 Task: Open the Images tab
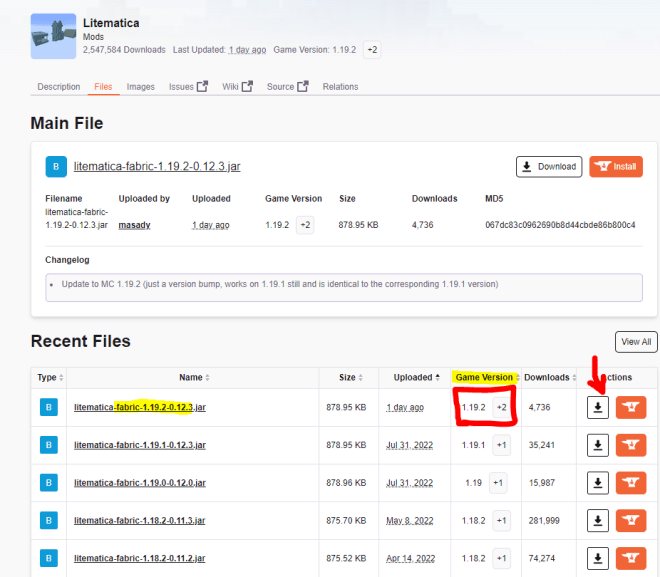tap(141, 87)
